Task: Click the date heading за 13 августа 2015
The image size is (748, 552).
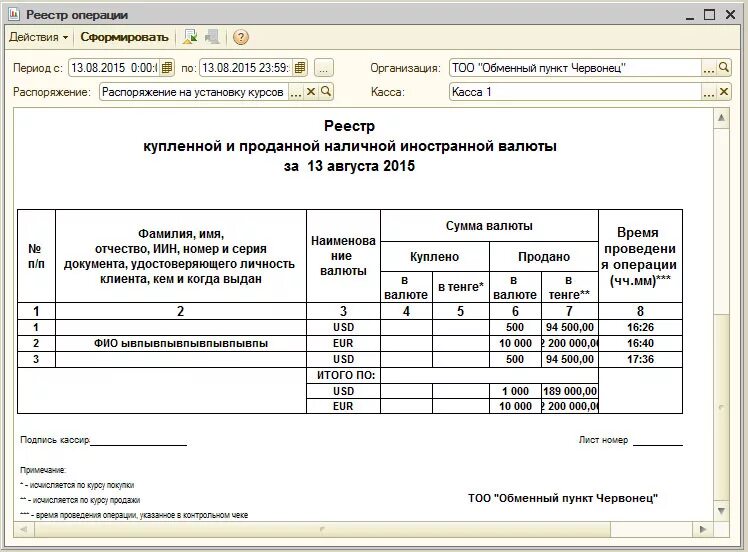Action: pyautogui.click(x=350, y=166)
